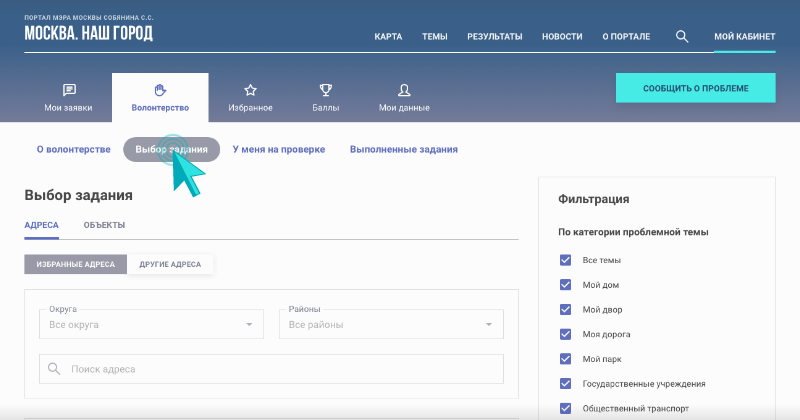Click the Москва. Наш город logo

coord(89,32)
